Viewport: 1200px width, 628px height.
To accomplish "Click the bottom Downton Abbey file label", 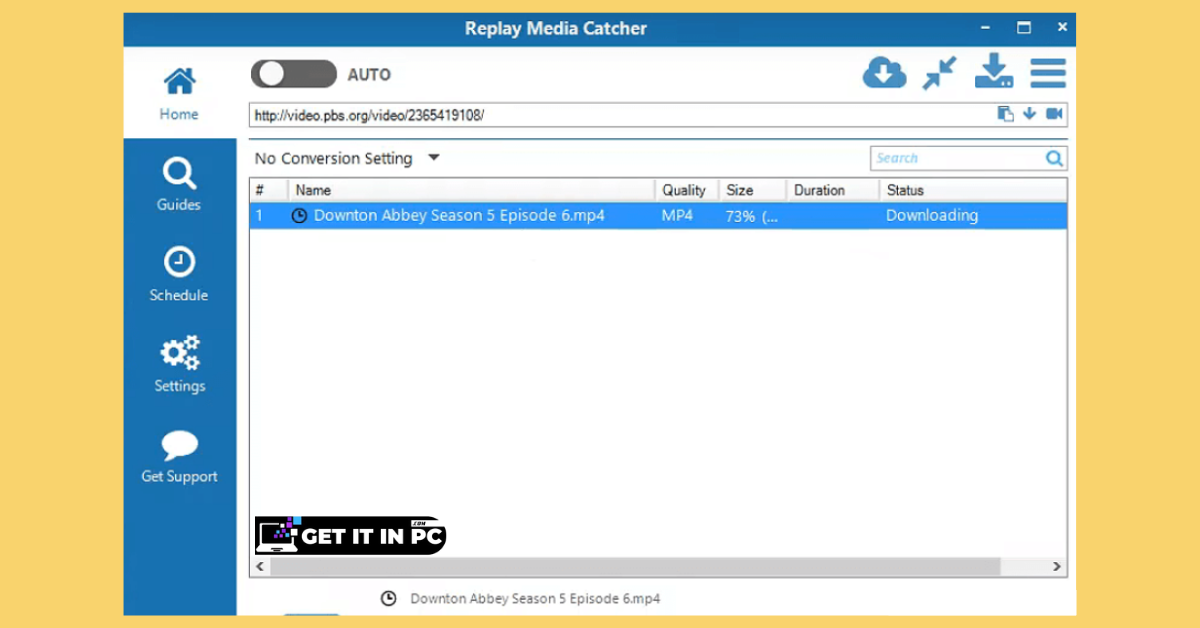I will coord(535,599).
